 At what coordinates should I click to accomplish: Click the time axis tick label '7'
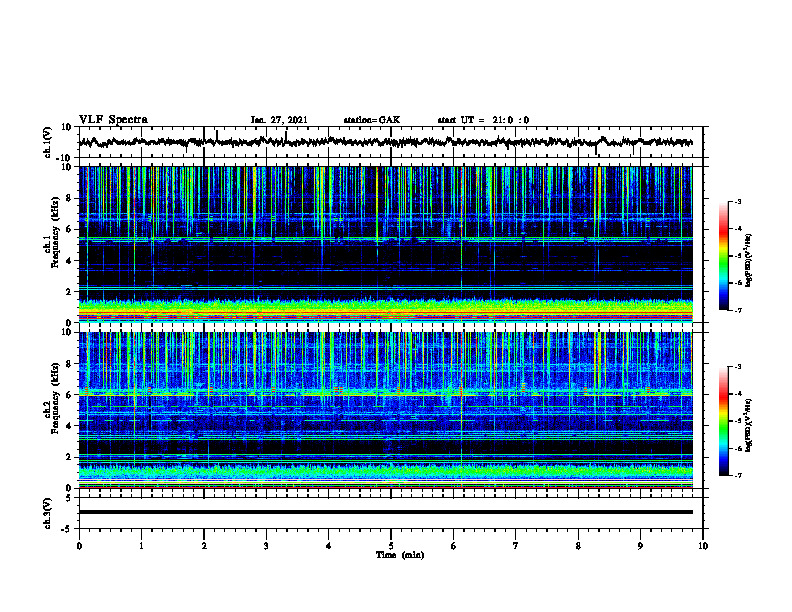tap(516, 546)
